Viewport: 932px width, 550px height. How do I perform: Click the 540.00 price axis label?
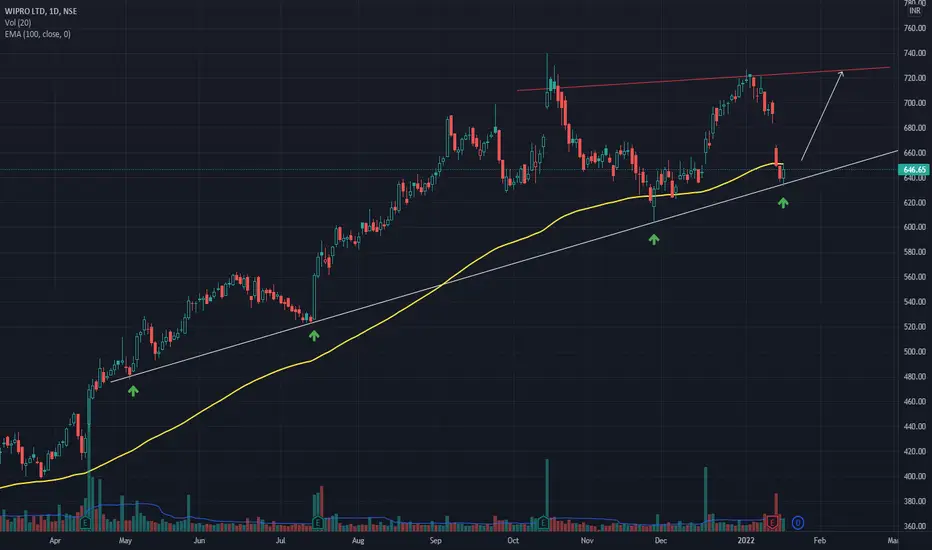pyautogui.click(x=914, y=302)
